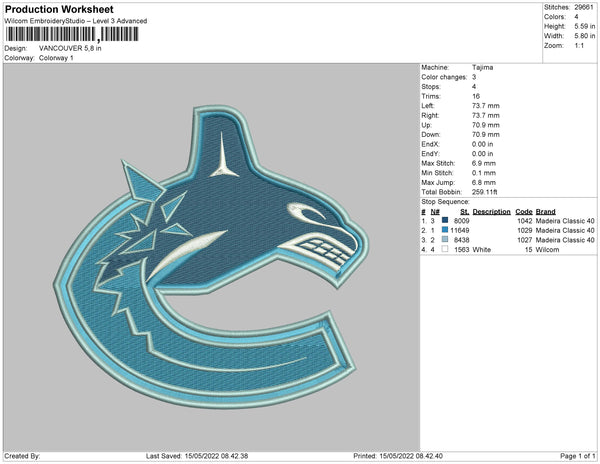The image size is (600, 464).
Task: Select the 'Production Worksheet' title
Action: [59, 10]
